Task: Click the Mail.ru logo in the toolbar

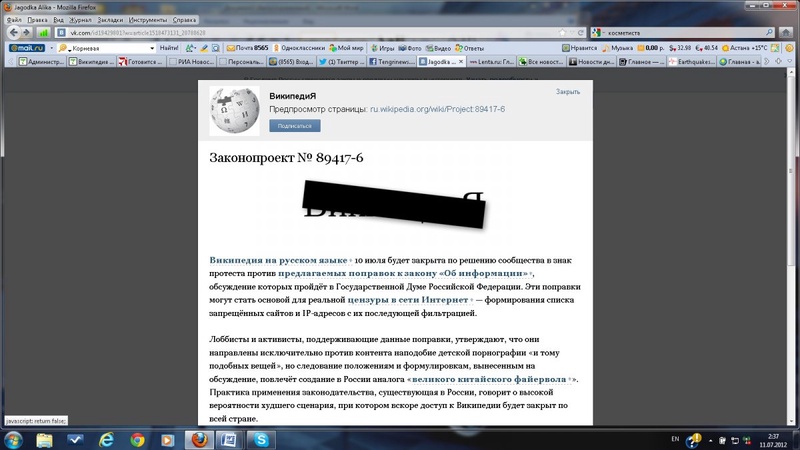Action: click(27, 48)
